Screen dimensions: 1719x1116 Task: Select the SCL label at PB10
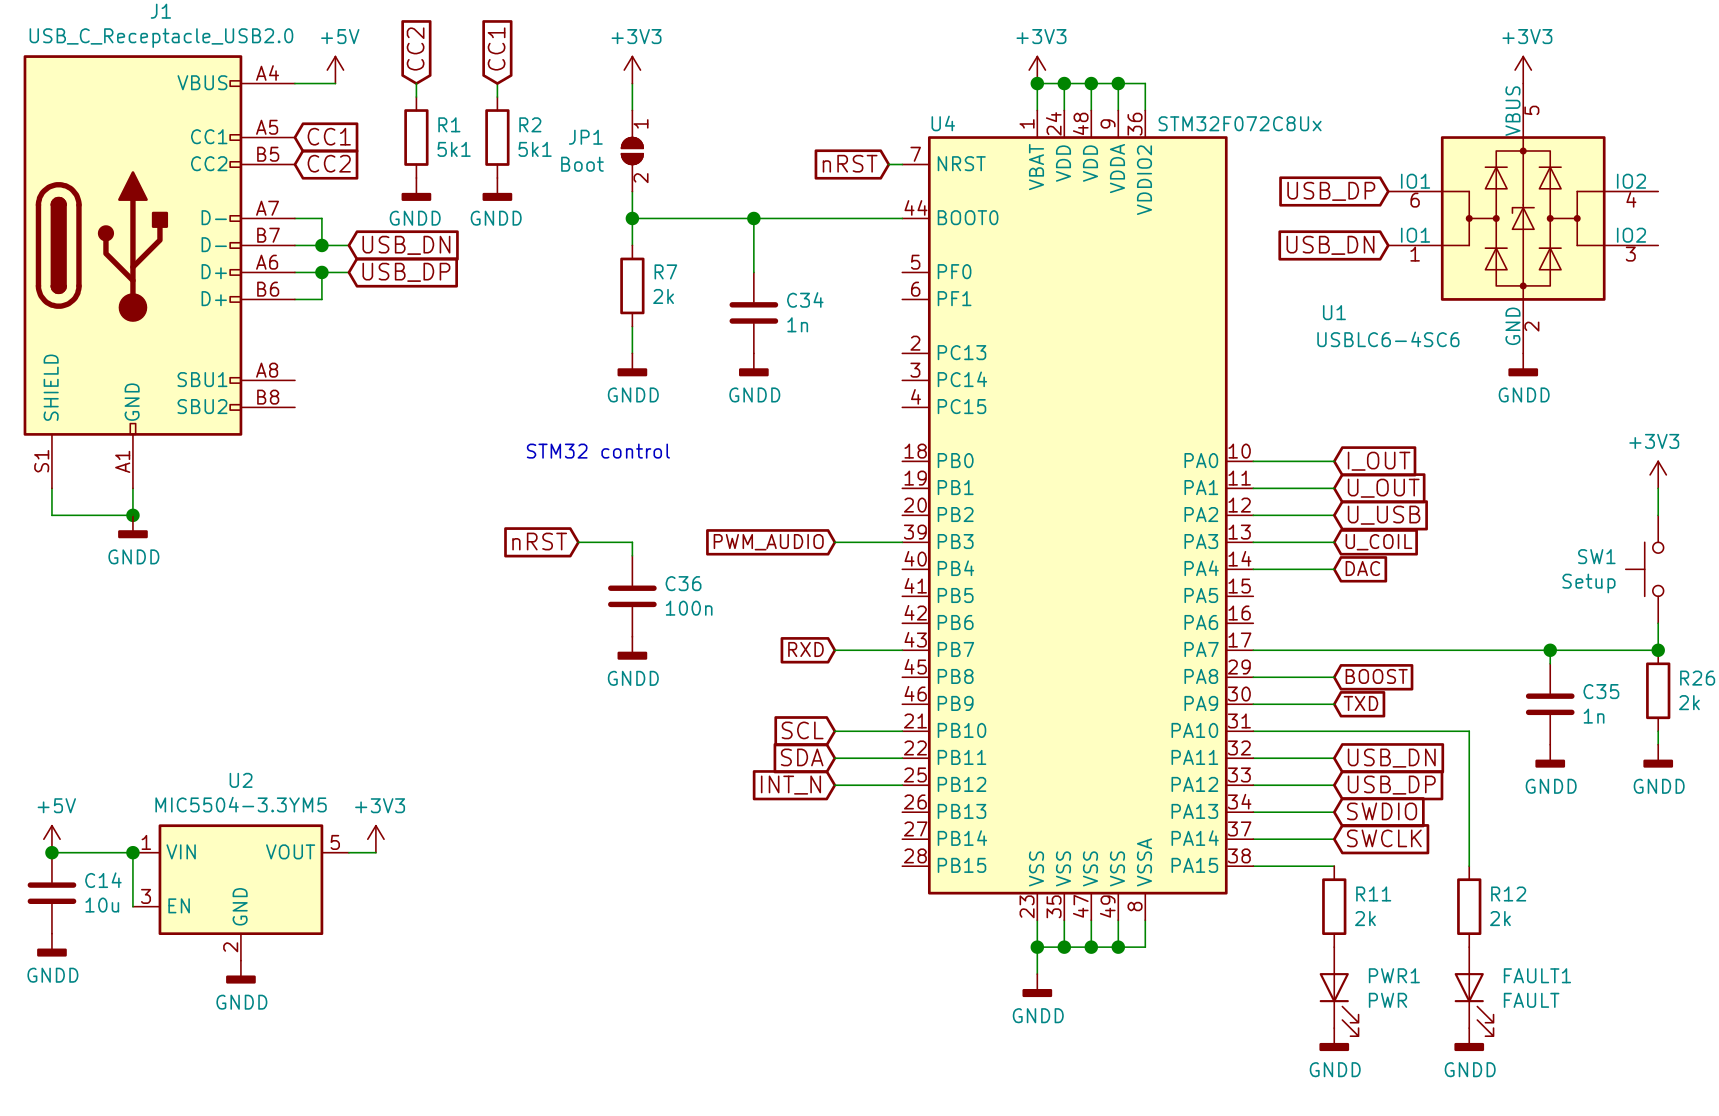[805, 731]
